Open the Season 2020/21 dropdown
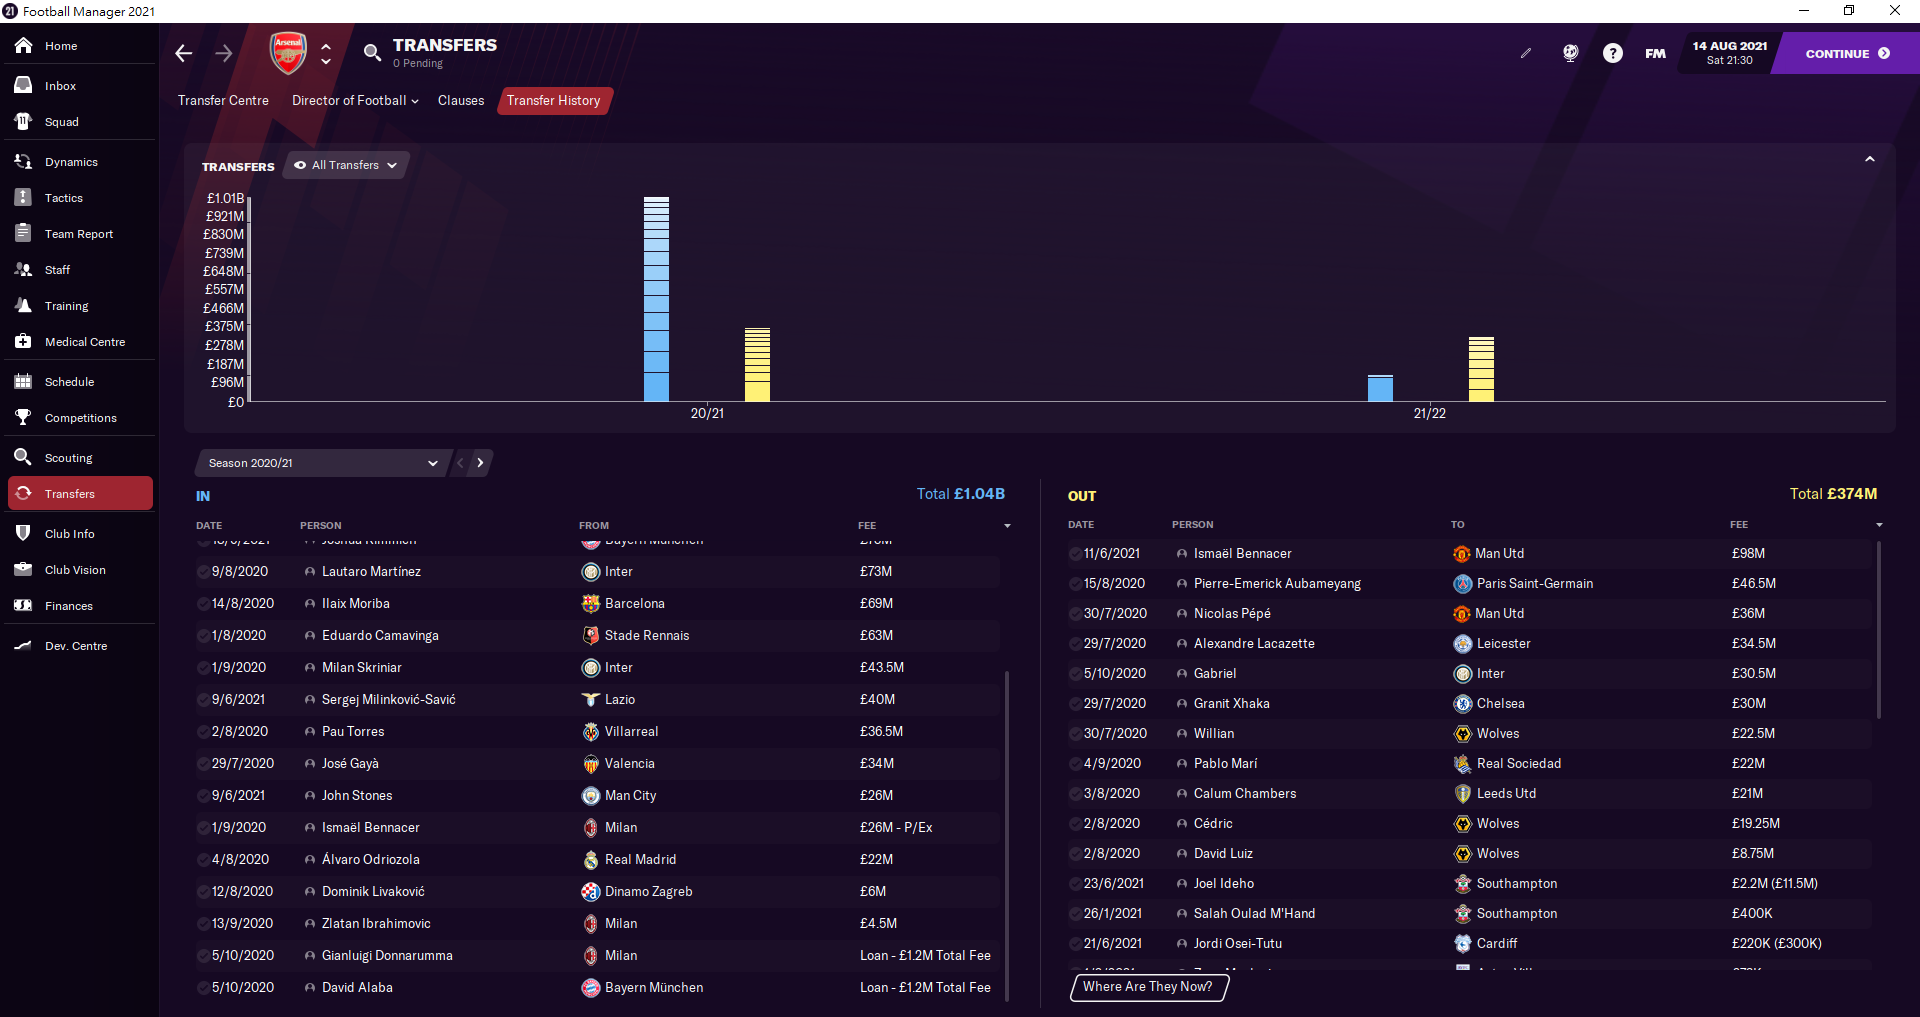The image size is (1920, 1017). (322, 463)
